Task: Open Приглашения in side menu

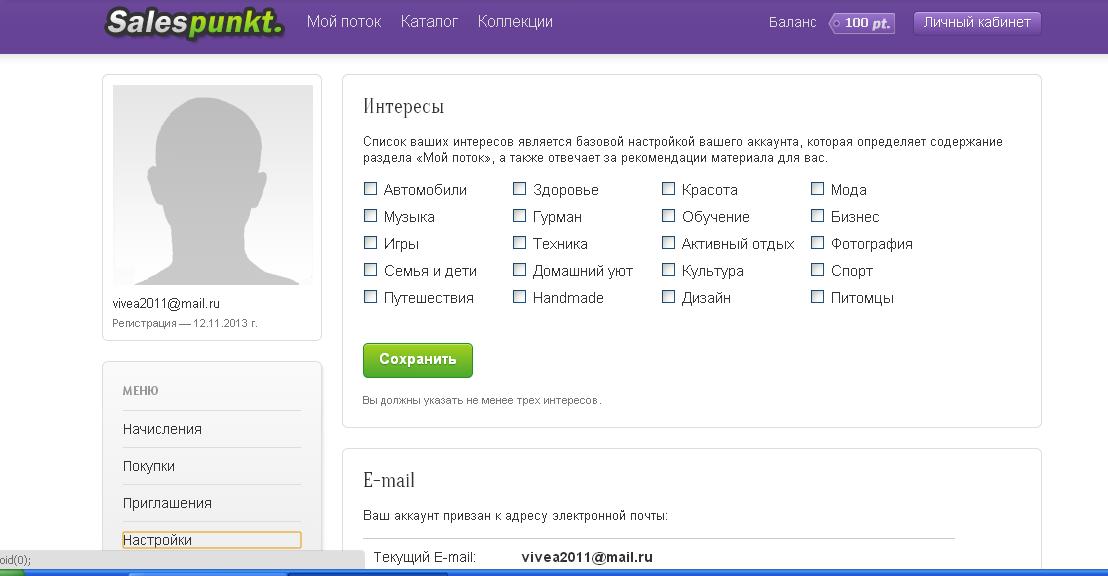Action: 167,503
